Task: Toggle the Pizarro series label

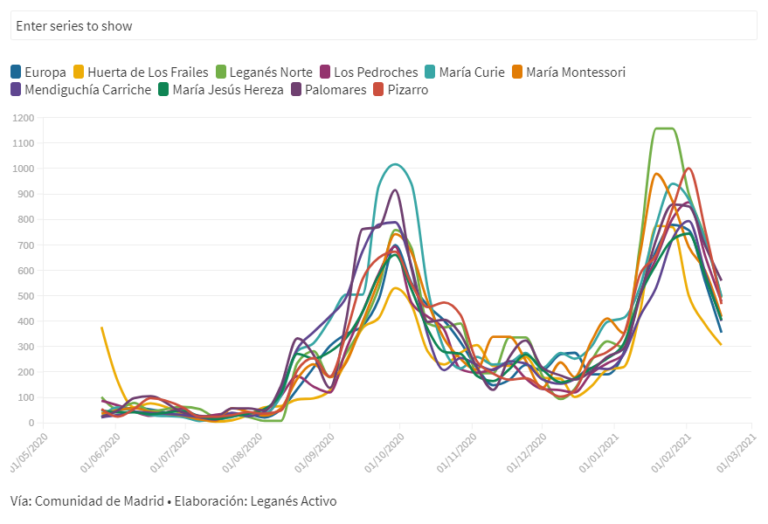Action: click(408, 90)
